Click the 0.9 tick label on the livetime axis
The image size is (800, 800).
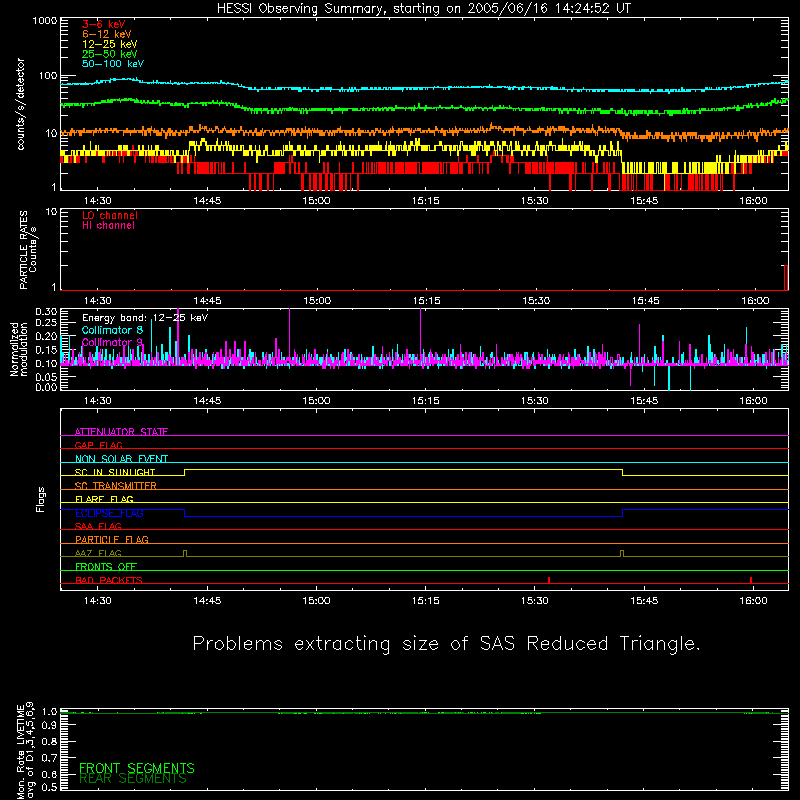[50, 726]
